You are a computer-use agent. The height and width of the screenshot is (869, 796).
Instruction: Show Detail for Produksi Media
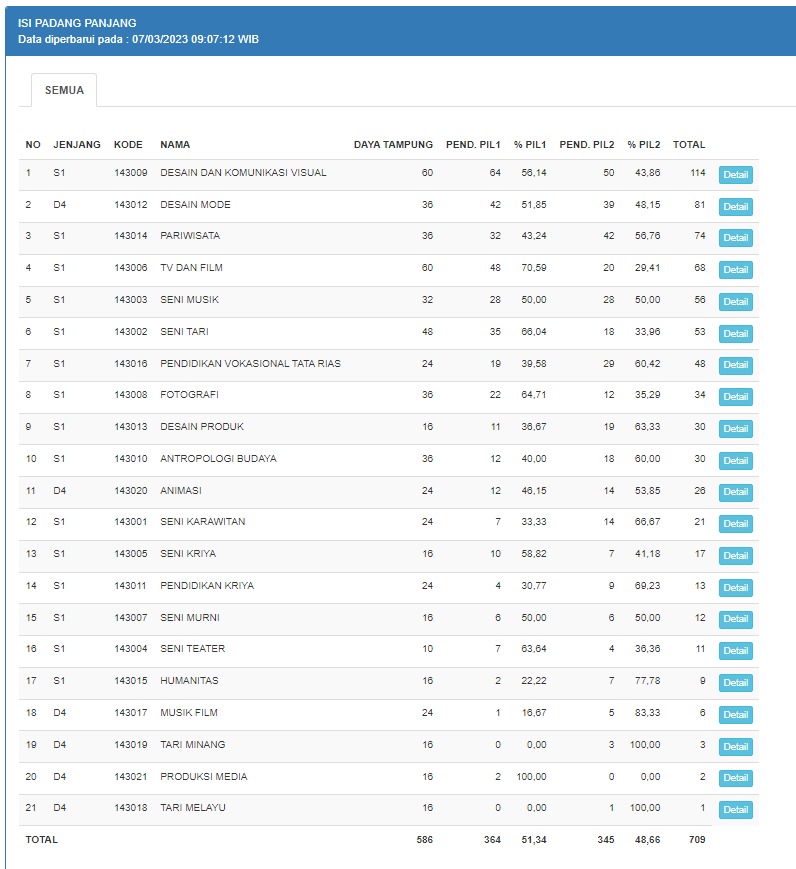736,778
